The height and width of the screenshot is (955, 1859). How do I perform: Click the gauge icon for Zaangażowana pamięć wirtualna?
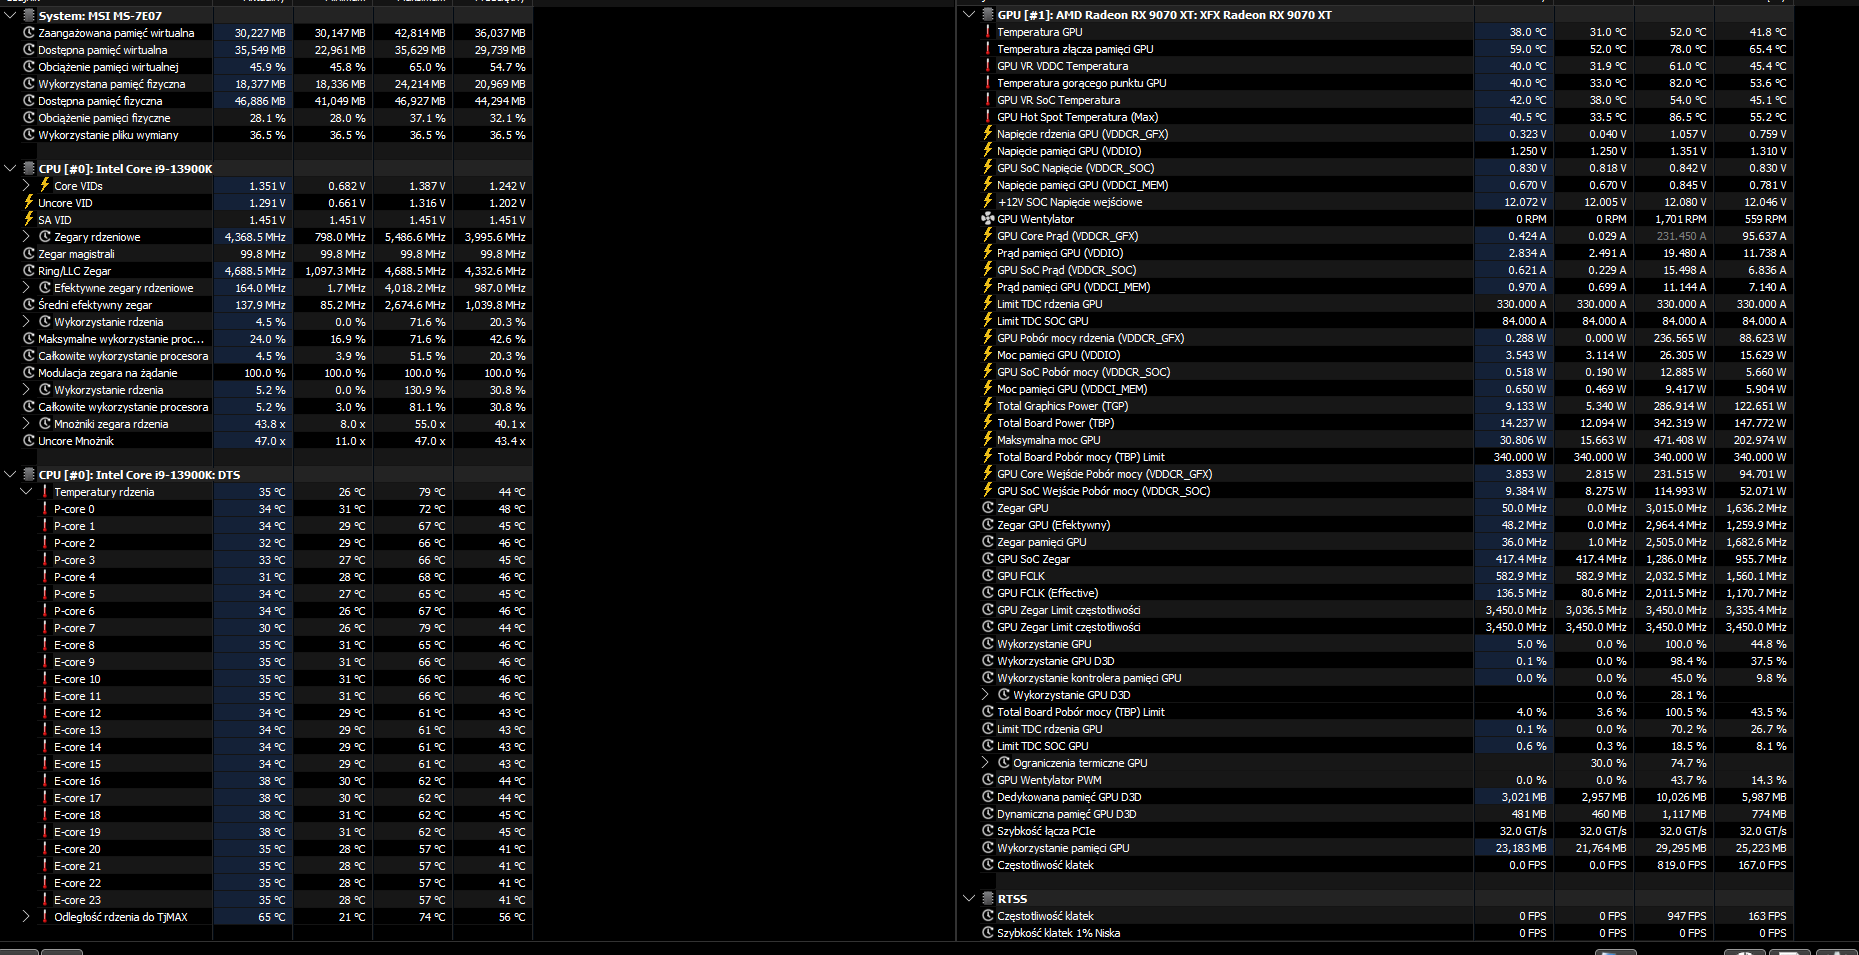point(29,33)
